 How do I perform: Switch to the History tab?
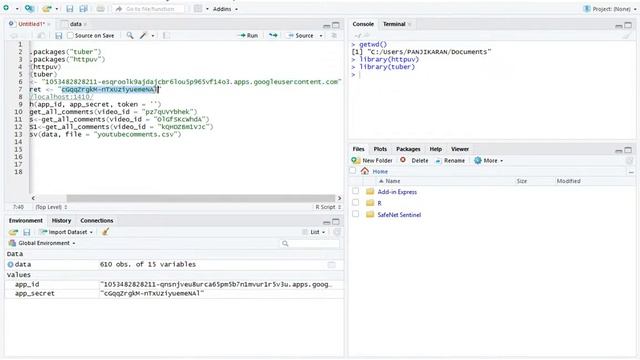61,221
